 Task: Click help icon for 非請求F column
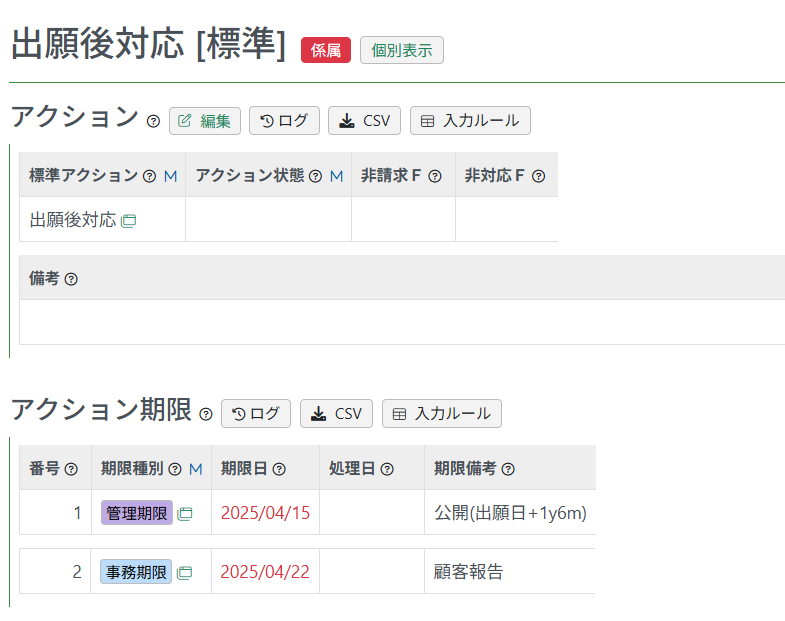click(435, 176)
